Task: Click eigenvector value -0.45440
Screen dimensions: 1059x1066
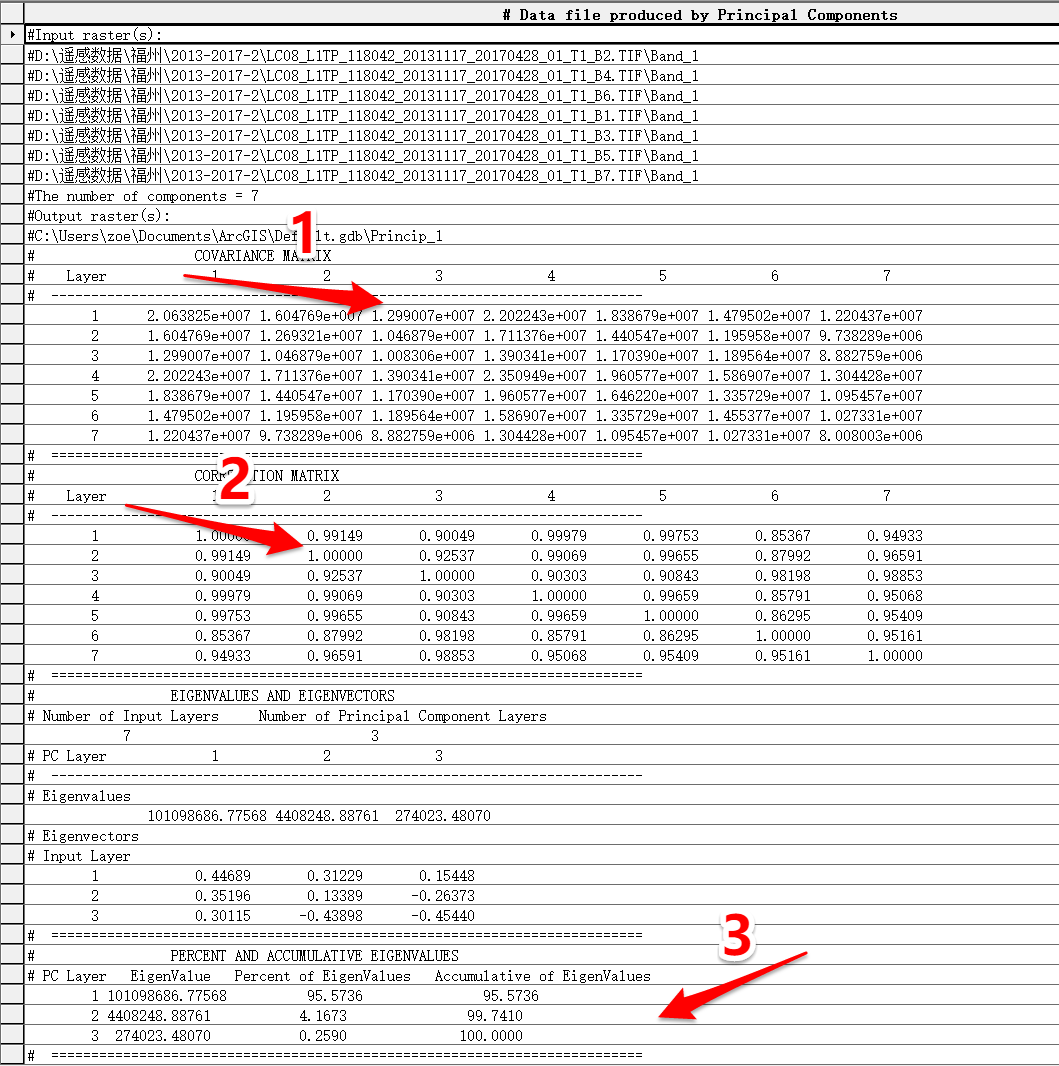Action: (442, 916)
